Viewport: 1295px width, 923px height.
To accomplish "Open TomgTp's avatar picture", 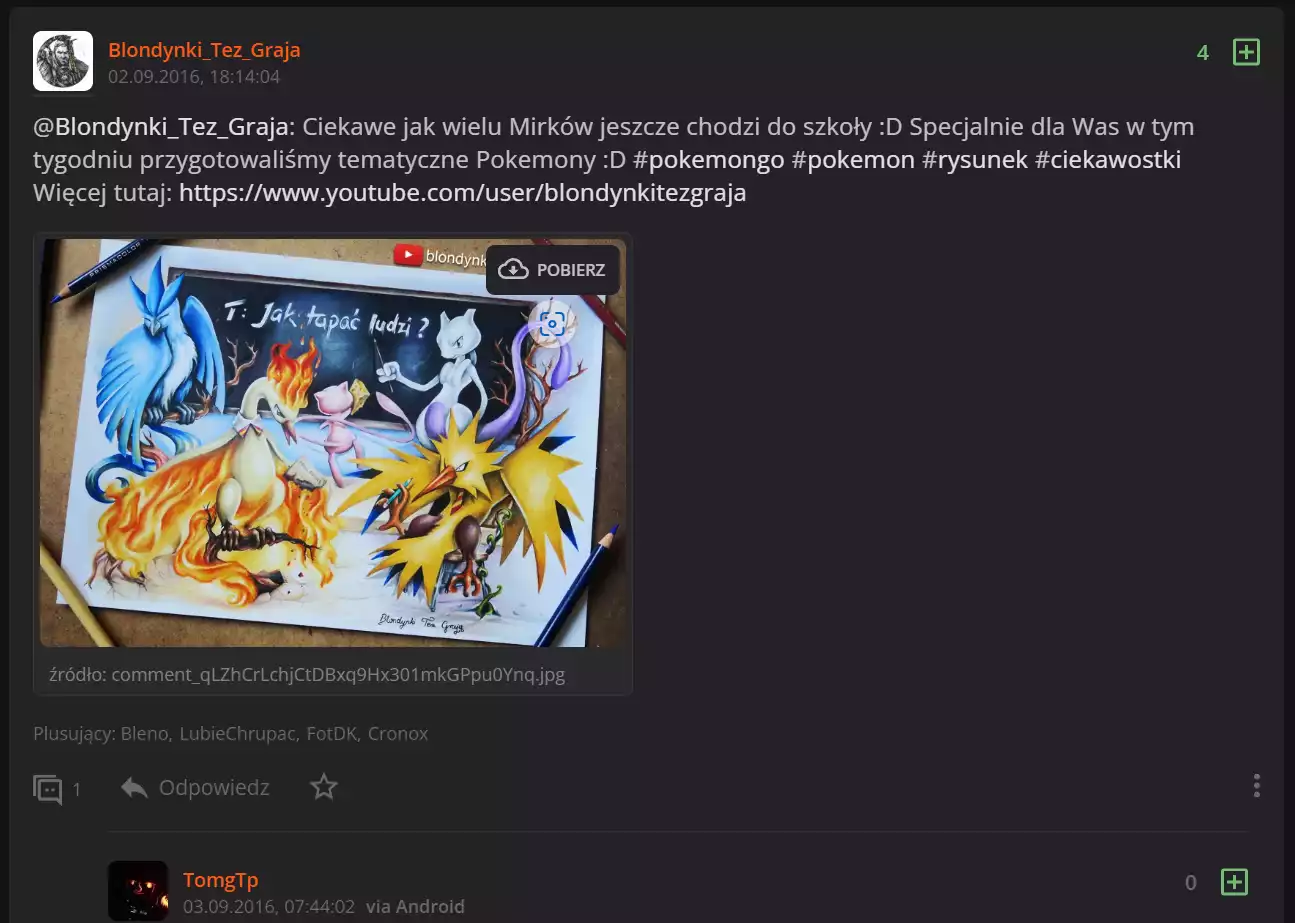I will coord(138,891).
